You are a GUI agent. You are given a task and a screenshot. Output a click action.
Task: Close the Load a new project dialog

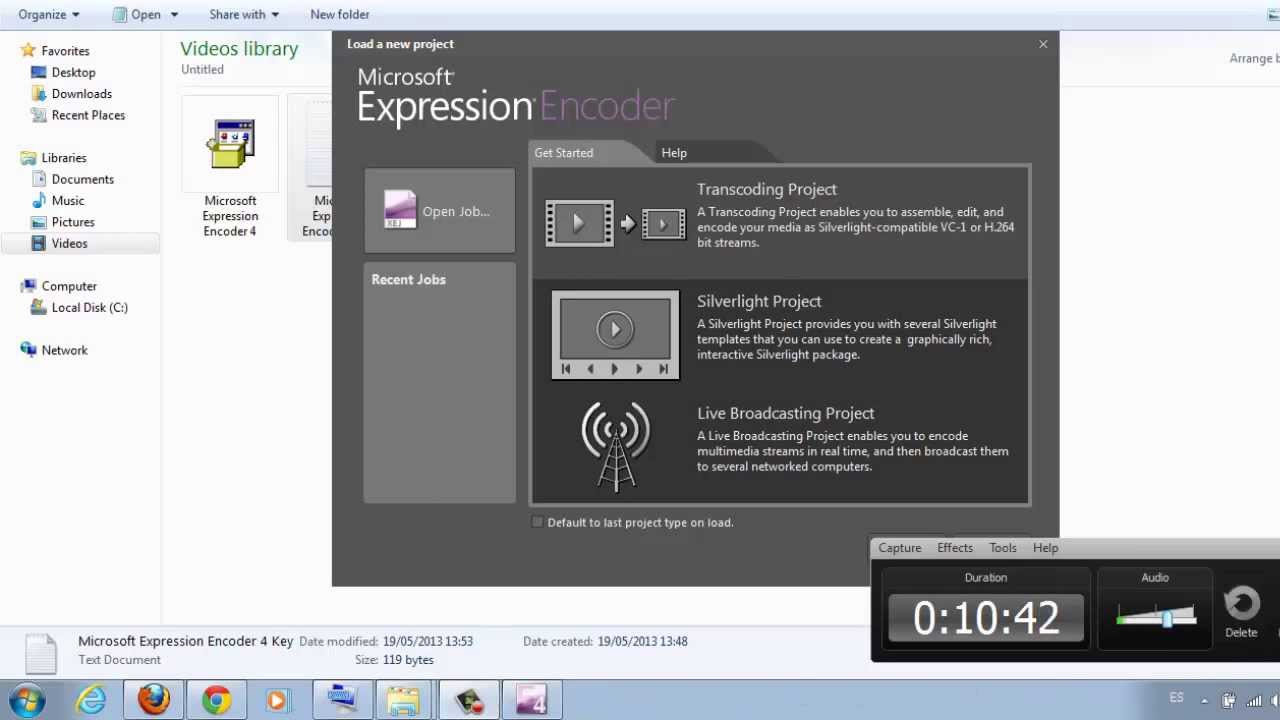pos(1043,44)
